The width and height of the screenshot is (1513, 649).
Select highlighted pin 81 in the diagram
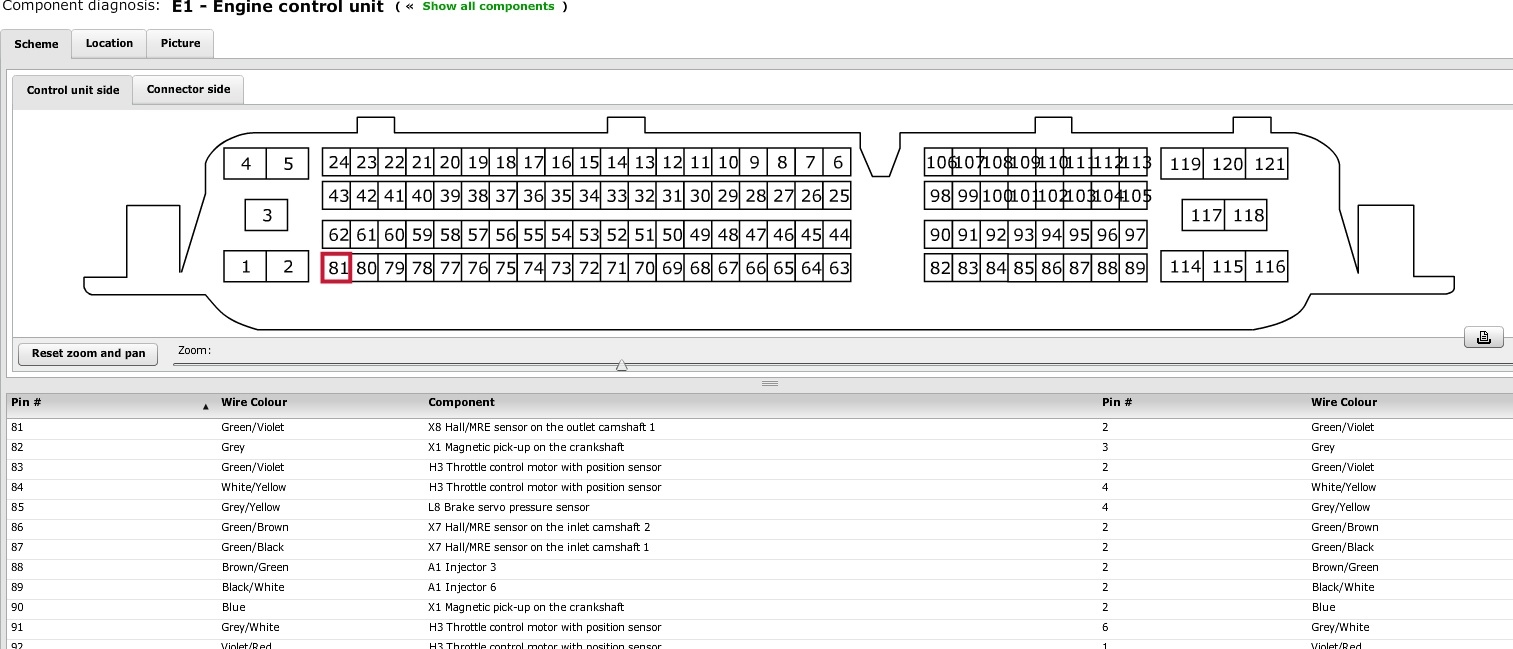pyautogui.click(x=336, y=268)
